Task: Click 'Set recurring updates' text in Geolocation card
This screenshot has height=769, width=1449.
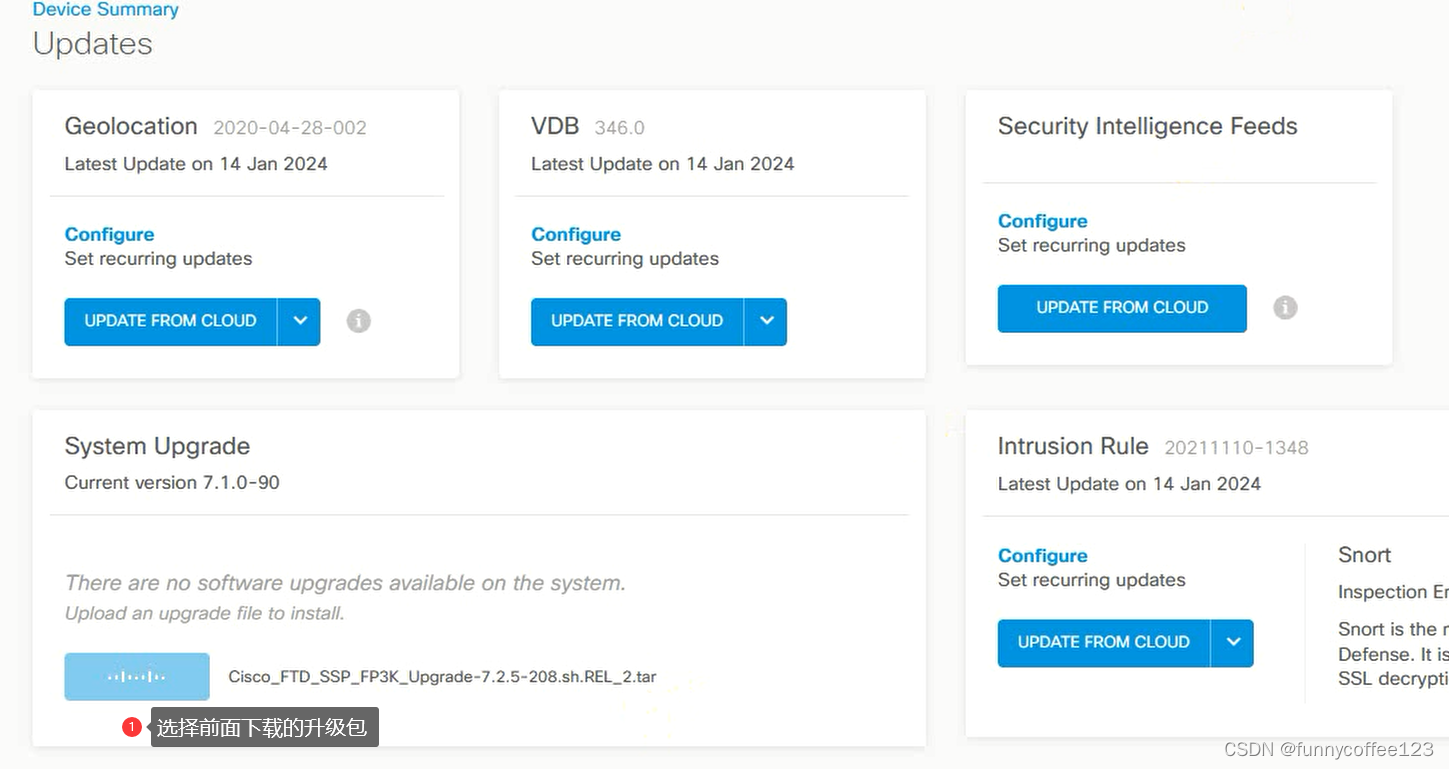Action: point(158,259)
